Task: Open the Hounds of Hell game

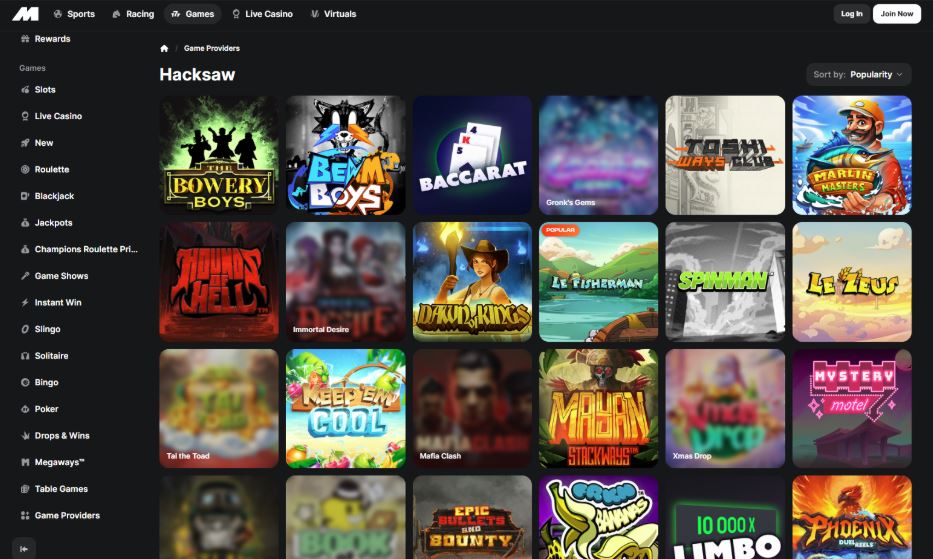Action: coord(219,282)
